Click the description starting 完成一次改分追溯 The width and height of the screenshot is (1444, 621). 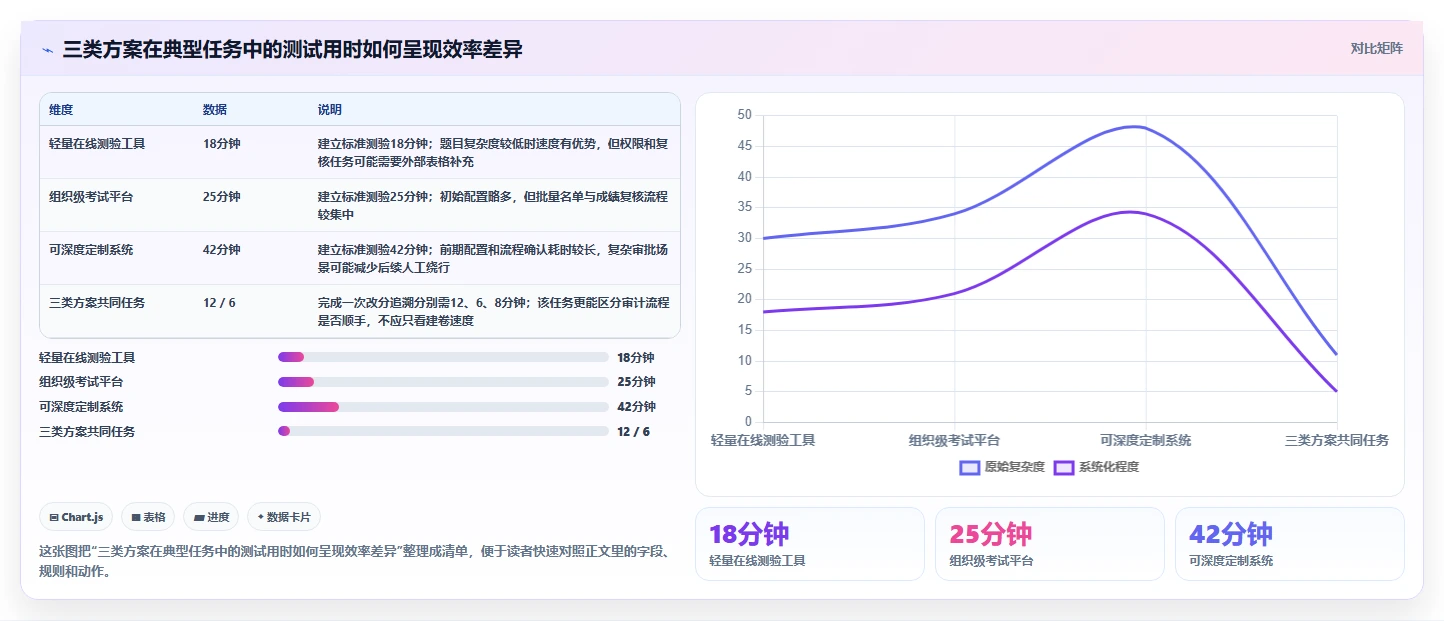[x=493, y=311]
